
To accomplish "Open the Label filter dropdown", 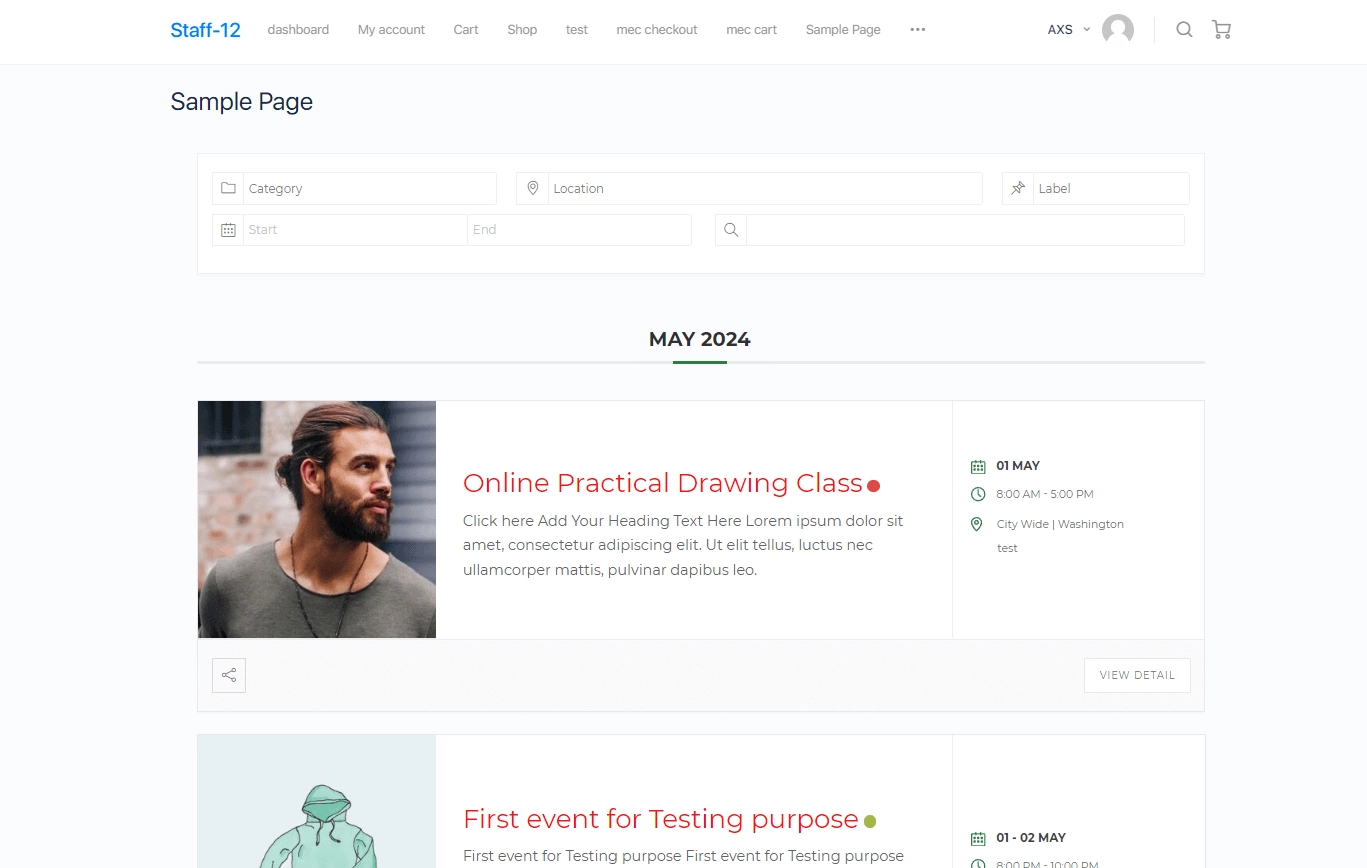I will coord(1111,188).
